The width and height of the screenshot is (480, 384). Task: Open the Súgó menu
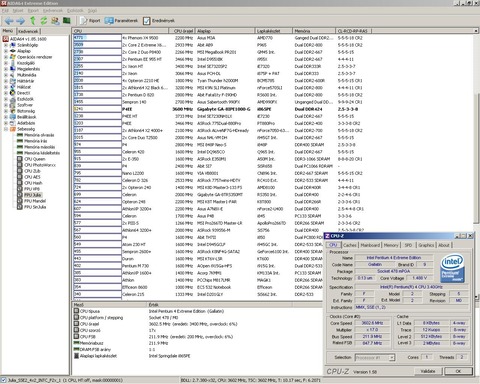92,11
